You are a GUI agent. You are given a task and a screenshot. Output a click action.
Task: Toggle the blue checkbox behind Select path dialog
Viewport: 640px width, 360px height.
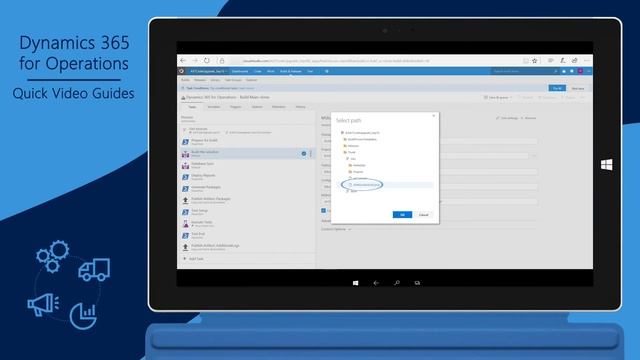324,211
